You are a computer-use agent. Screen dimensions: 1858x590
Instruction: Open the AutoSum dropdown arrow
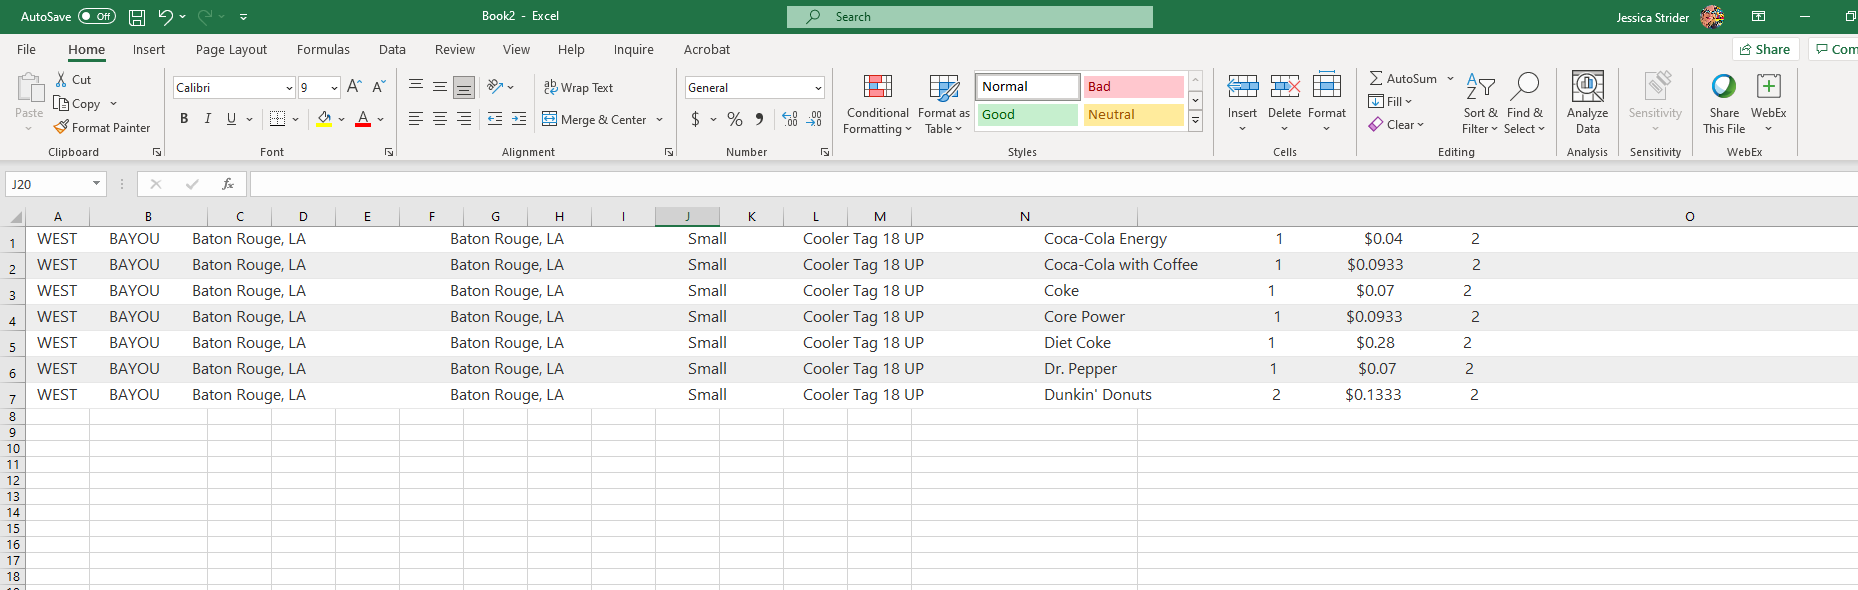1450,79
